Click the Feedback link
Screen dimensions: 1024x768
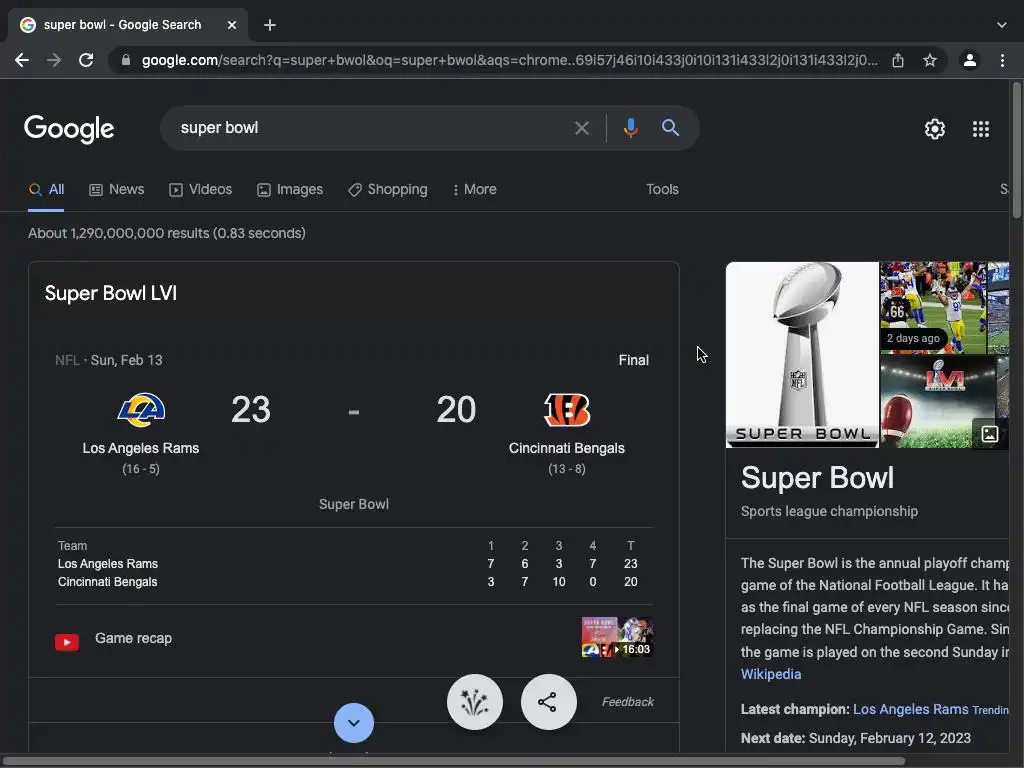point(628,702)
